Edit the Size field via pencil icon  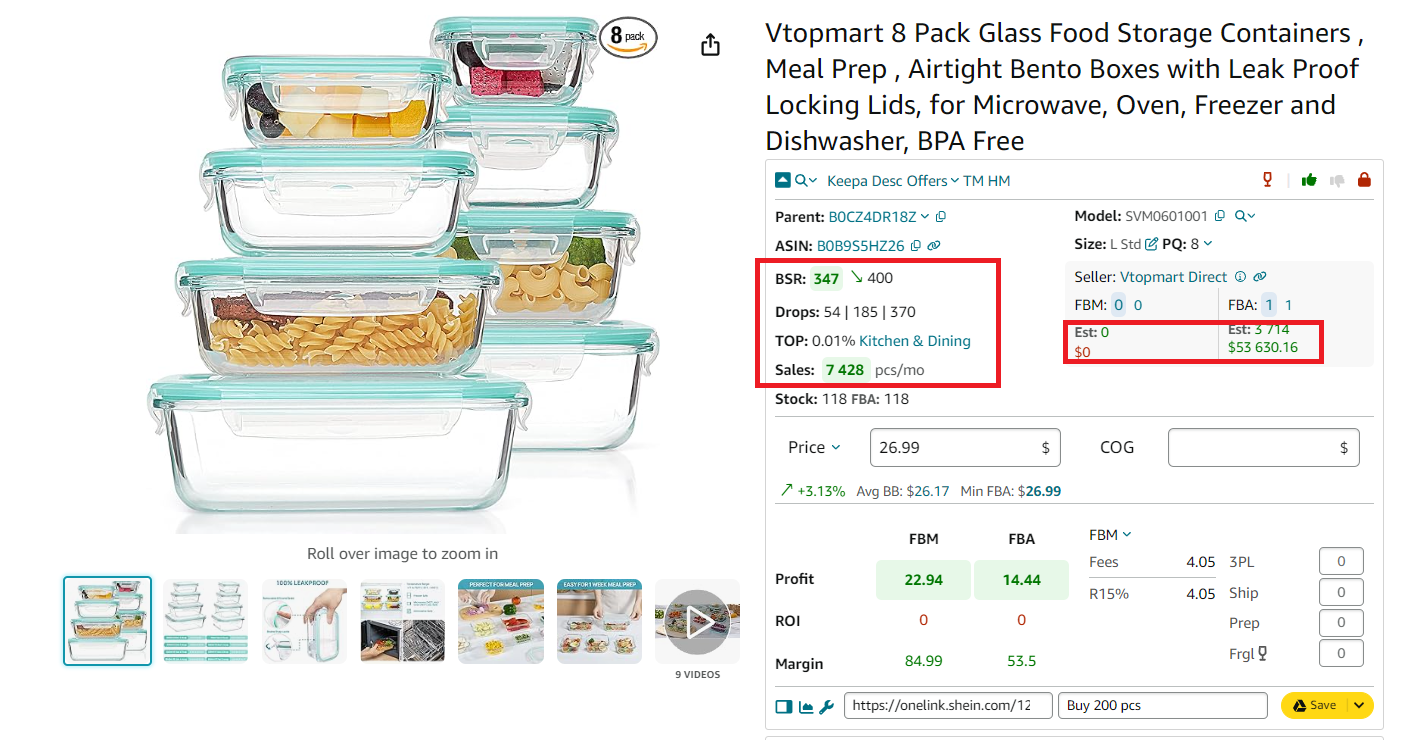point(1150,243)
